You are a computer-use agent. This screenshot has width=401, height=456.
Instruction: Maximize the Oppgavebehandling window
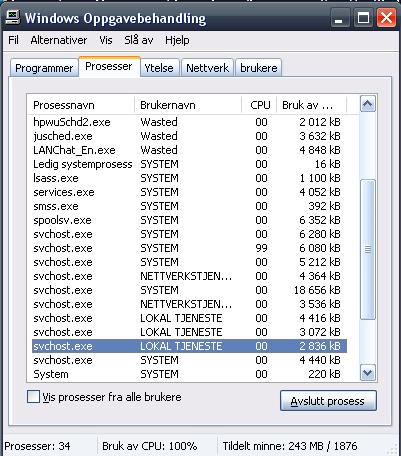click(363, 18)
